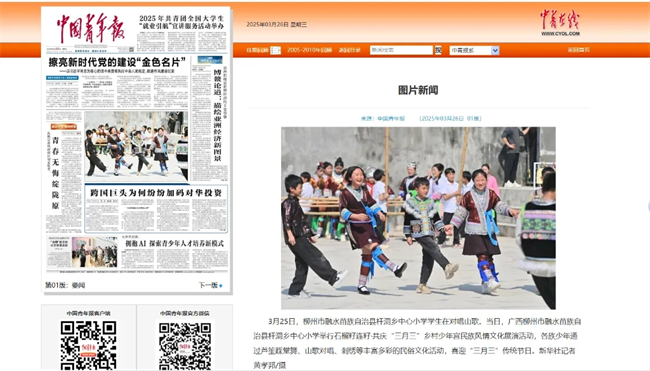Click the return-to-homepage link on orange bar
This screenshot has width=650, height=371.
coord(578,50)
